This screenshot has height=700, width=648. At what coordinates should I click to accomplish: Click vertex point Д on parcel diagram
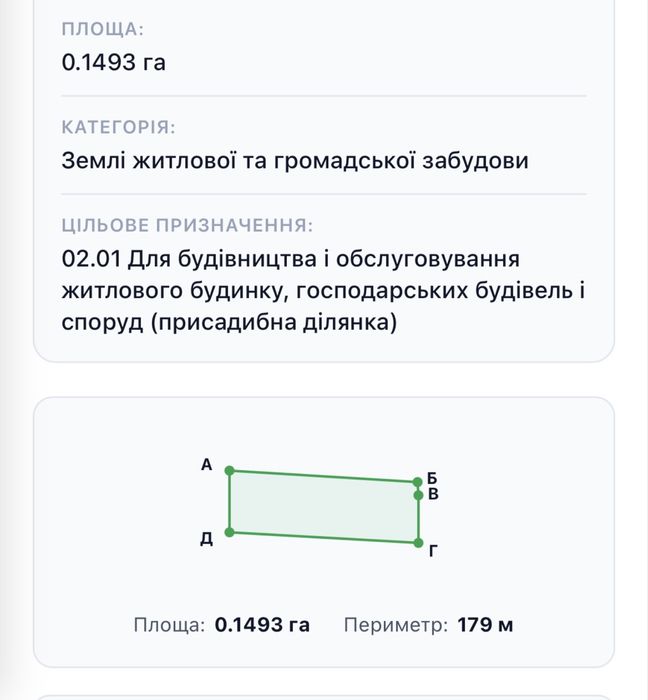click(229, 532)
